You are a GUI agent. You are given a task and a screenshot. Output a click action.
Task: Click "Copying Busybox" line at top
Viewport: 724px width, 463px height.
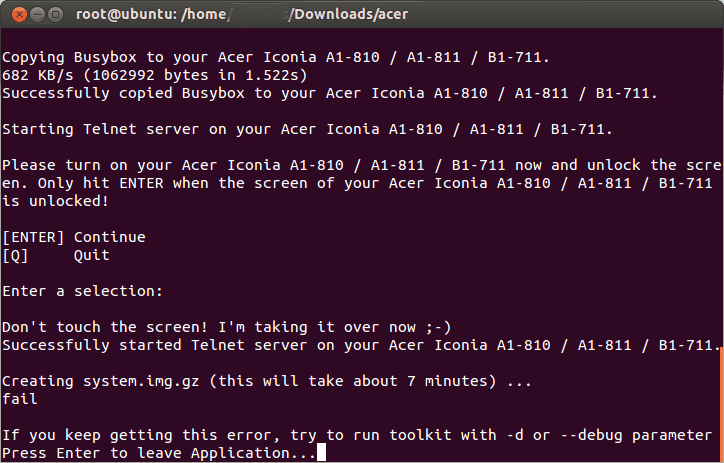(276, 57)
